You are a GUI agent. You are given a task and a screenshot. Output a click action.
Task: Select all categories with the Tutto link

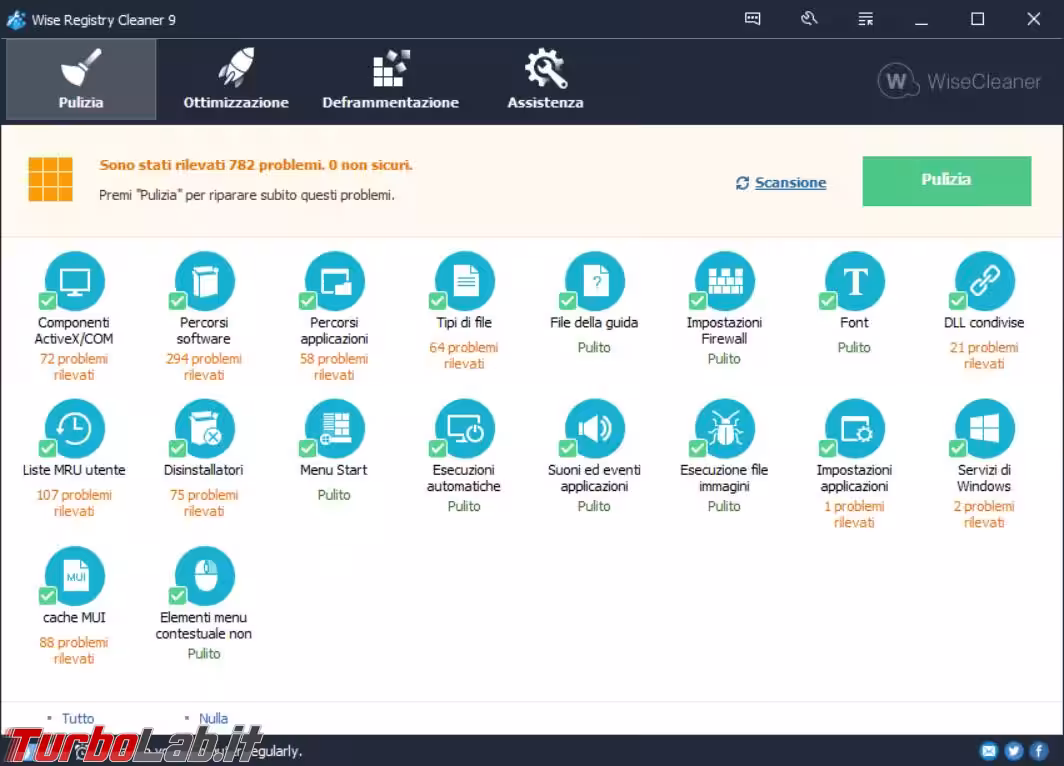[x=78, y=718]
